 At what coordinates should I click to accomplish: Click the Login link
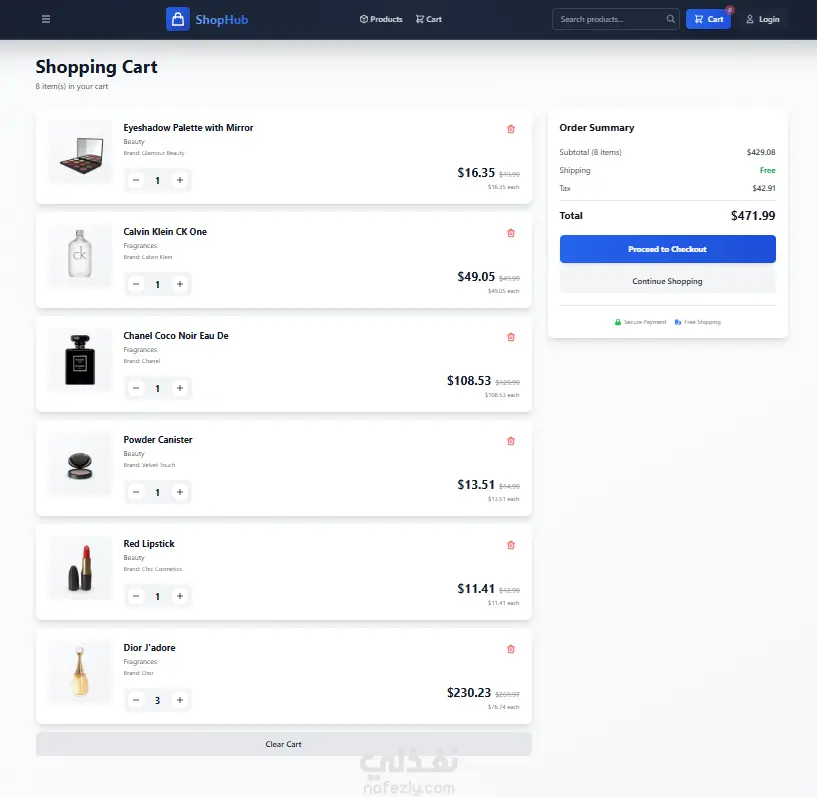[763, 19]
